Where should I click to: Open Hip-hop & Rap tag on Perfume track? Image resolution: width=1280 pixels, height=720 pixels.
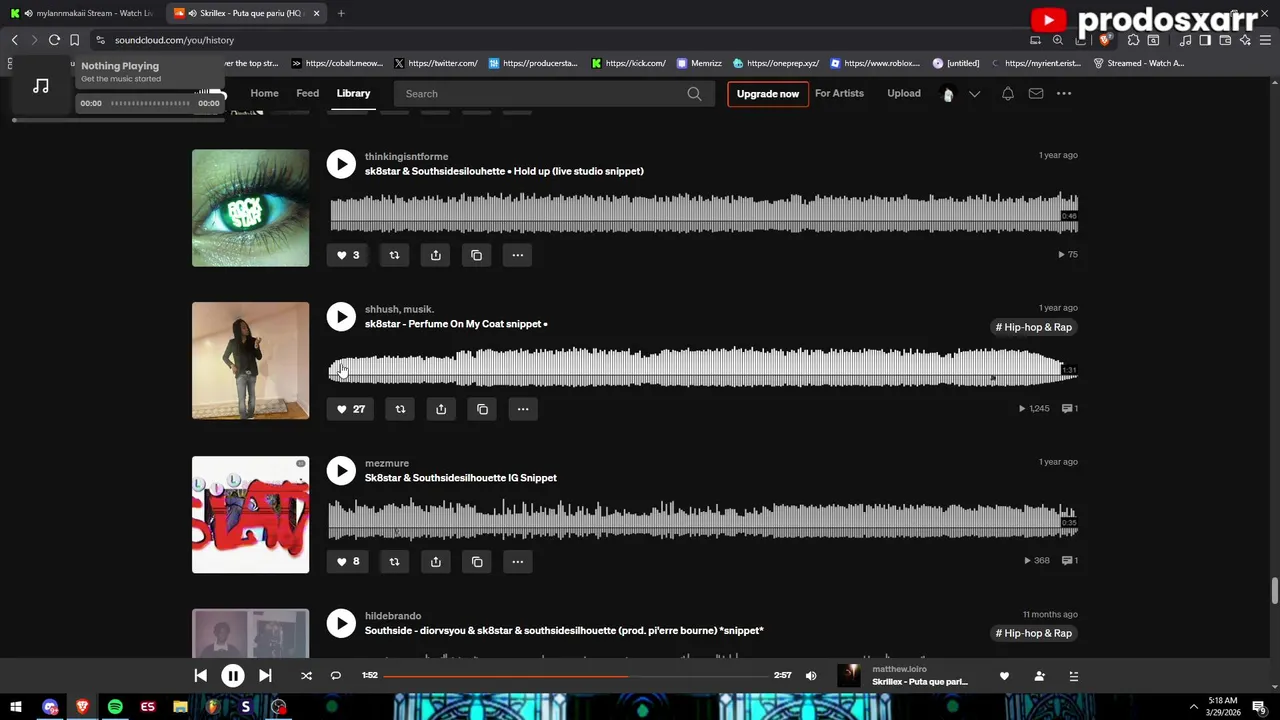pyautogui.click(x=1034, y=327)
